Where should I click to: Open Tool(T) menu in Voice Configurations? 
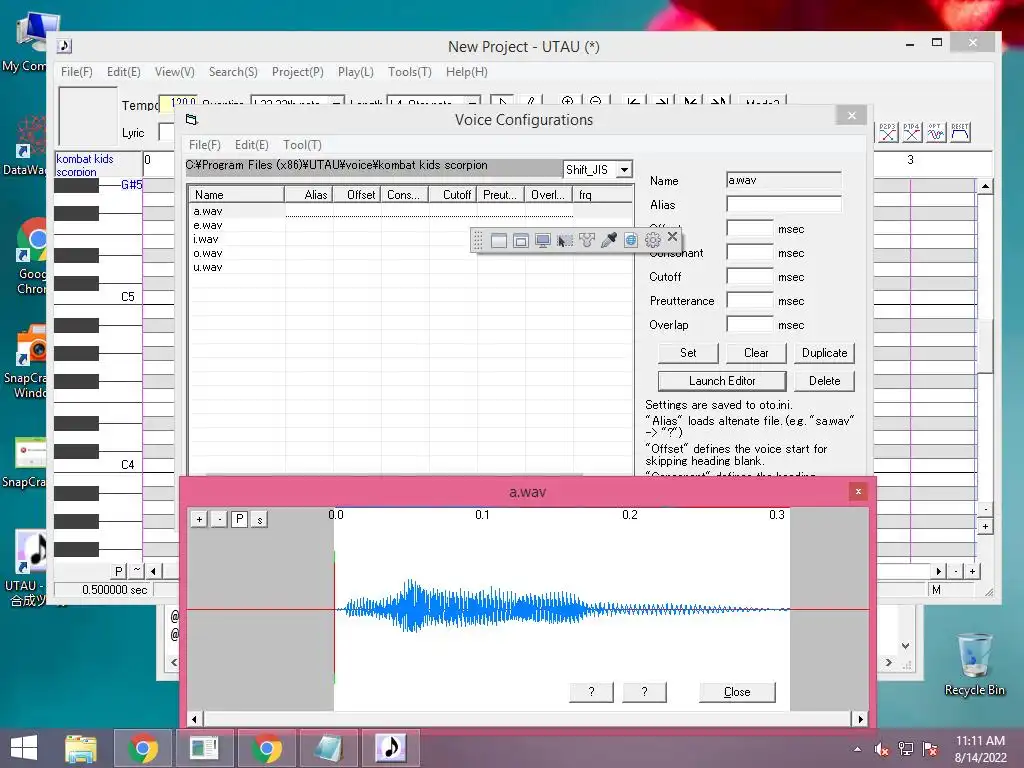click(302, 144)
